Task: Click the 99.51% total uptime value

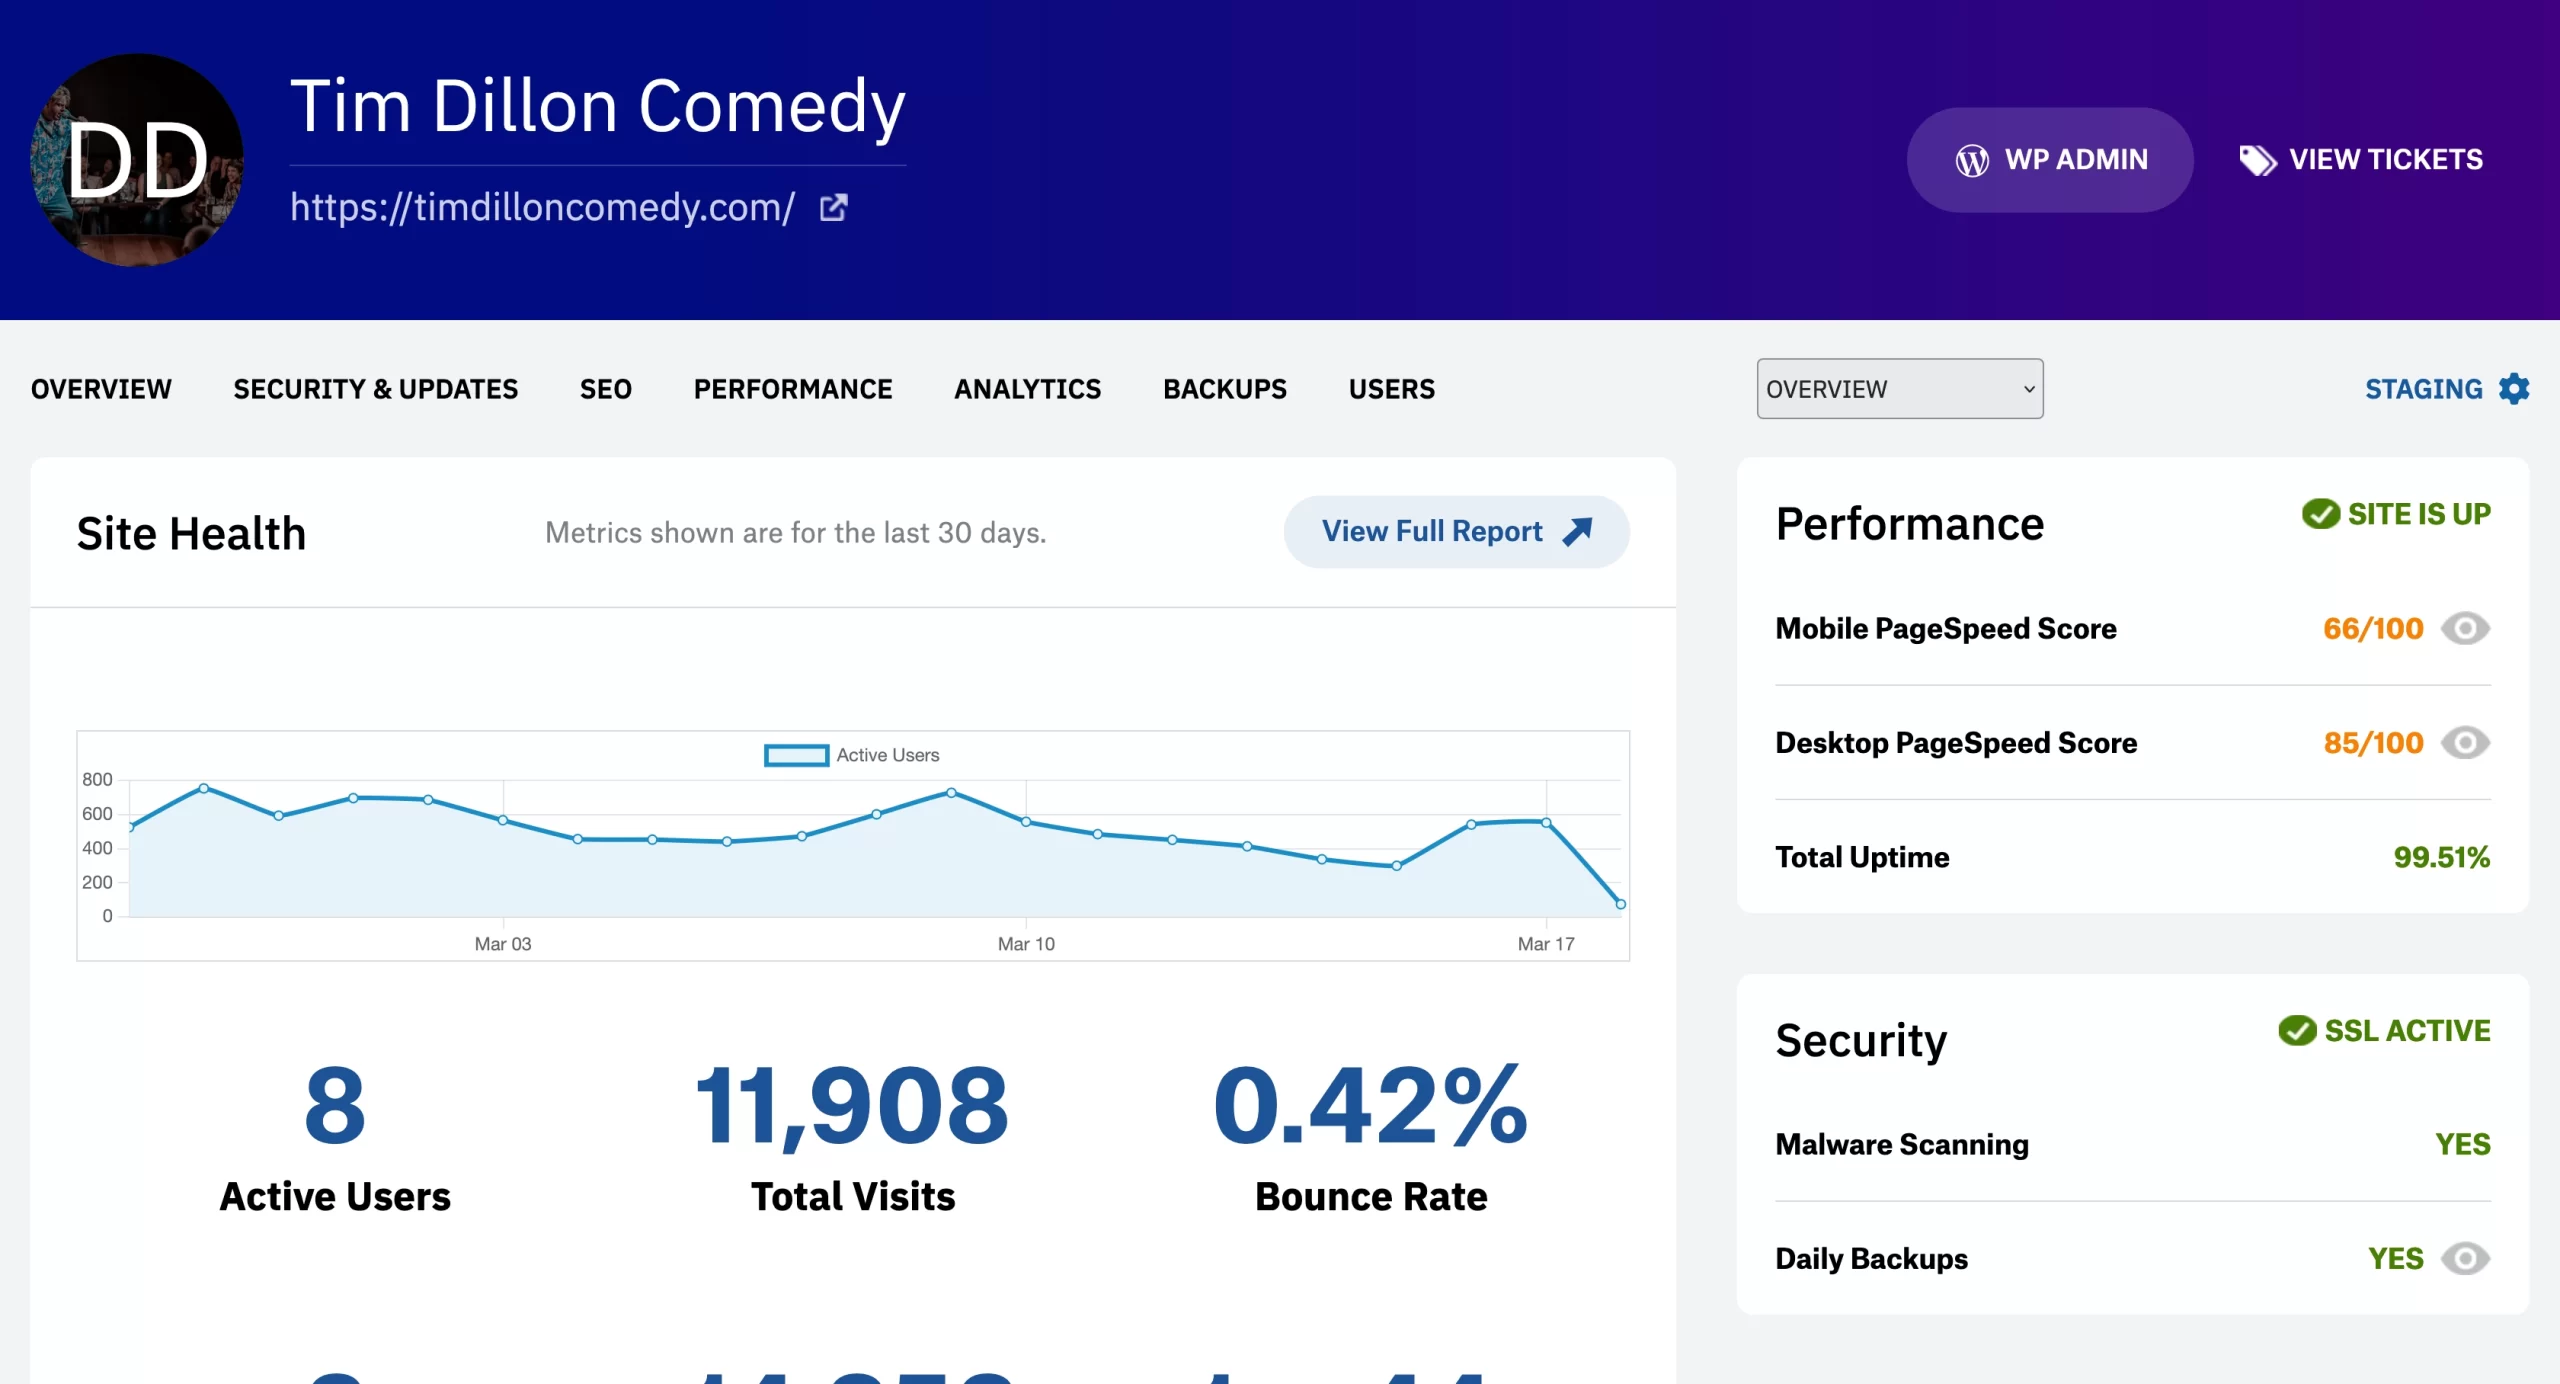Action: pyautogui.click(x=2441, y=857)
